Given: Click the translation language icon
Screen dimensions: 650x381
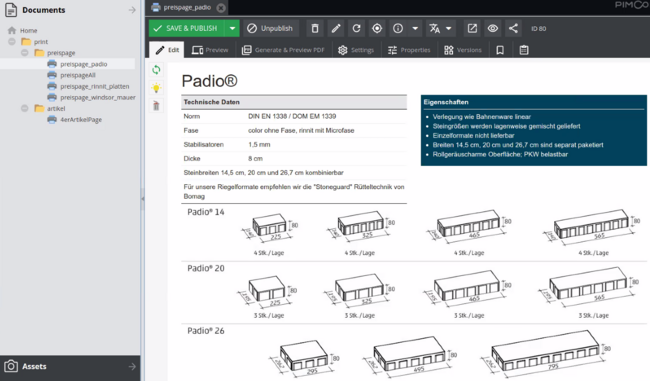Looking at the screenshot, I should click(x=434, y=29).
